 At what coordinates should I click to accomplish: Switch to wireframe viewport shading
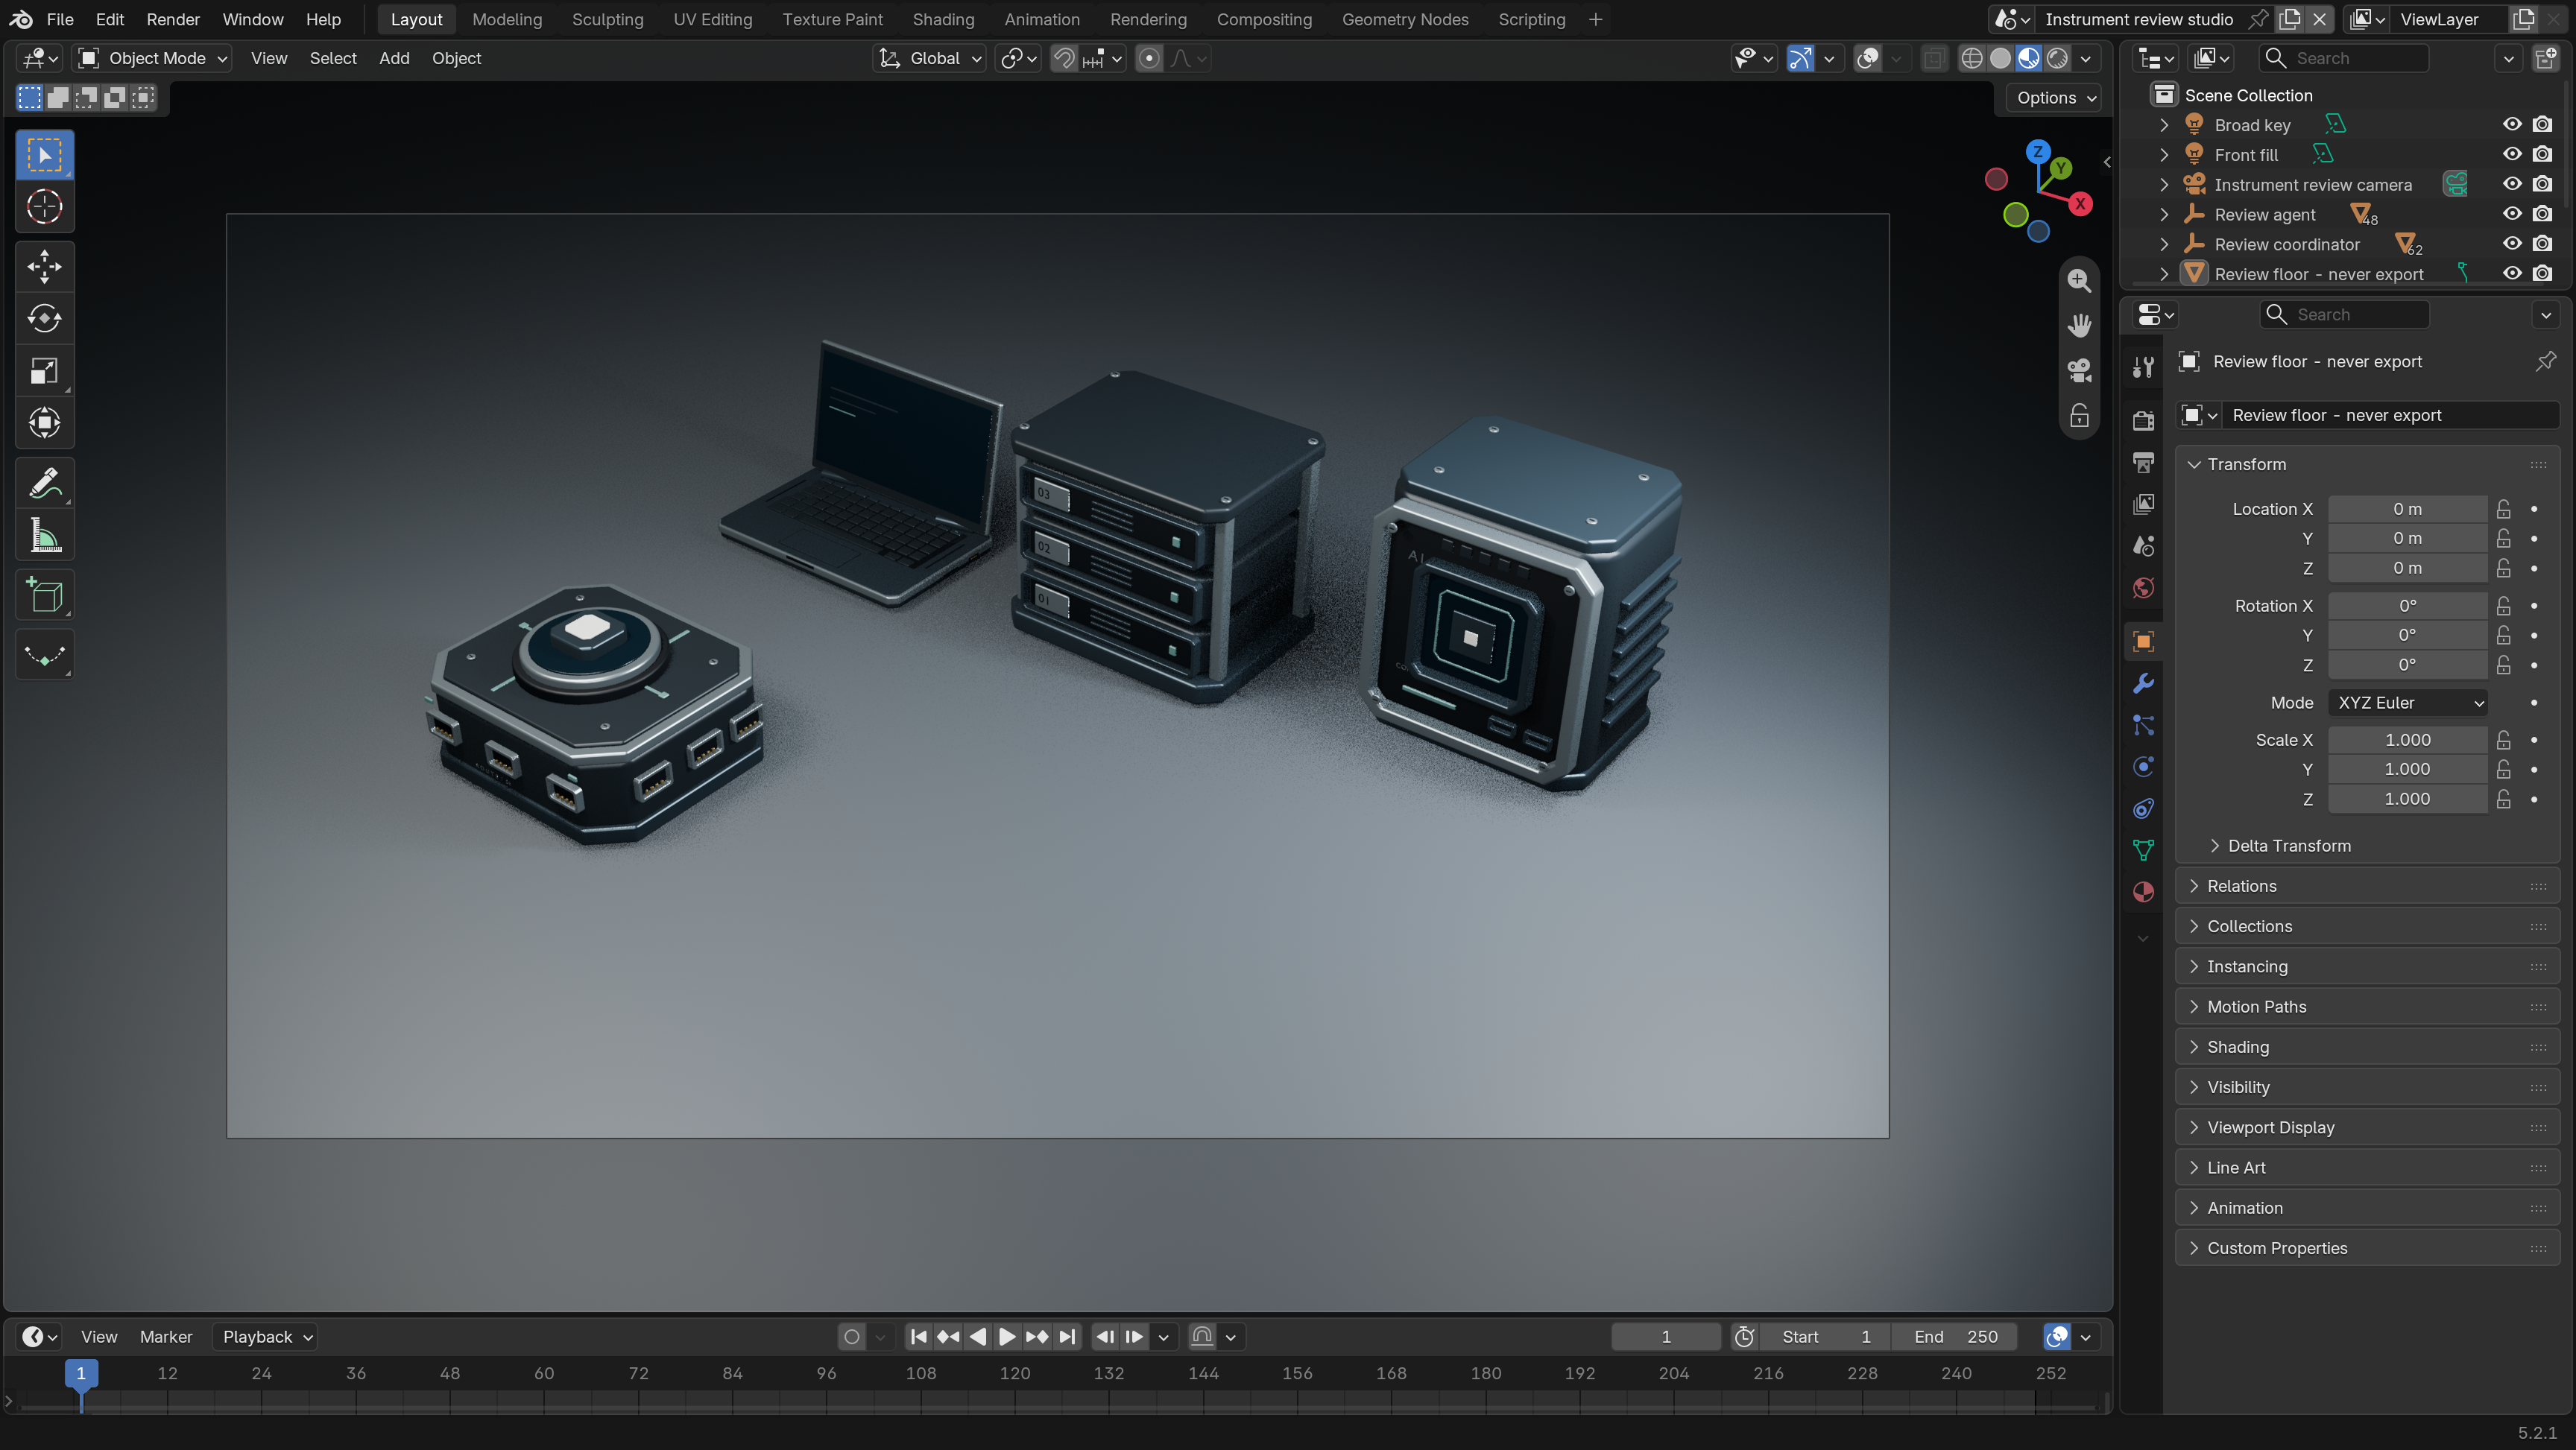click(x=1971, y=58)
